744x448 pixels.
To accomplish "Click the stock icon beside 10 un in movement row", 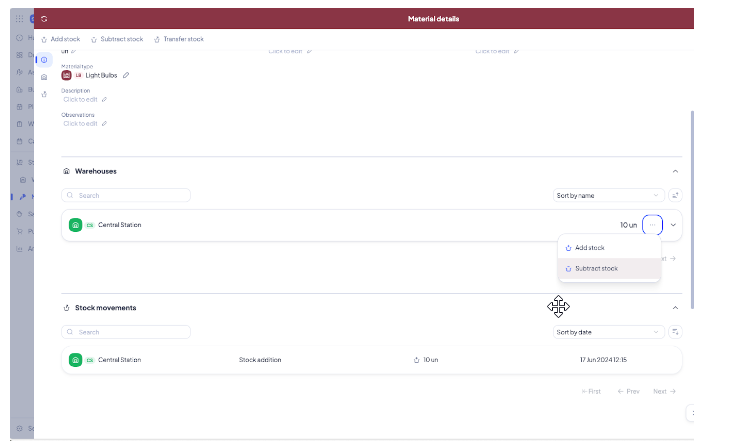I will point(417,360).
